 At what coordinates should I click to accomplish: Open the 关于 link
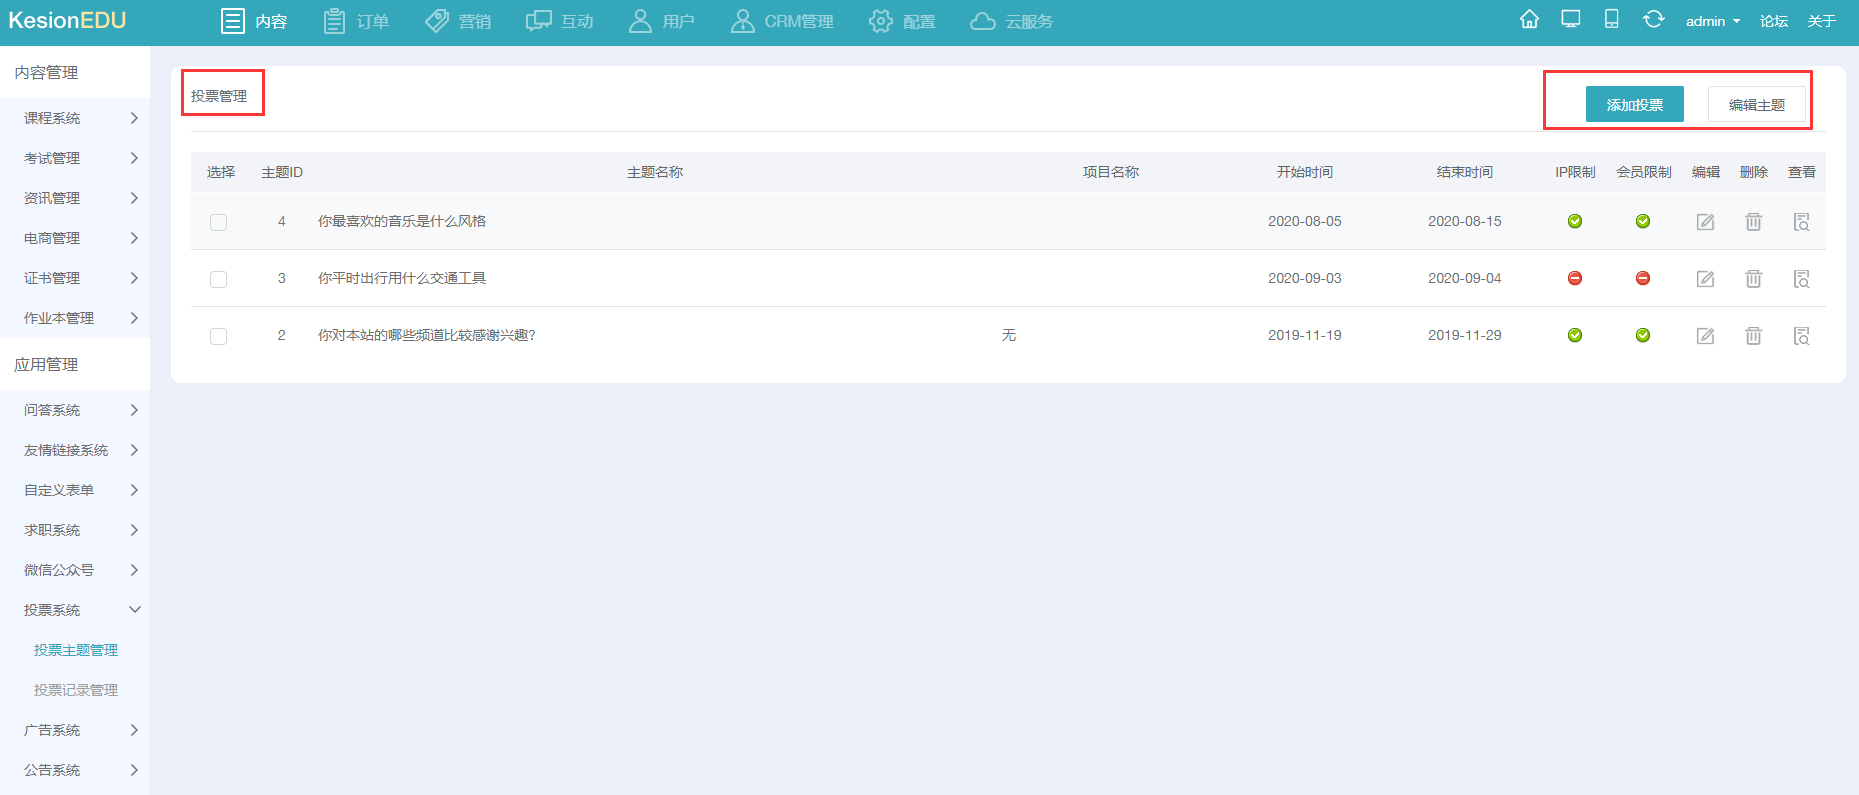1822,21
